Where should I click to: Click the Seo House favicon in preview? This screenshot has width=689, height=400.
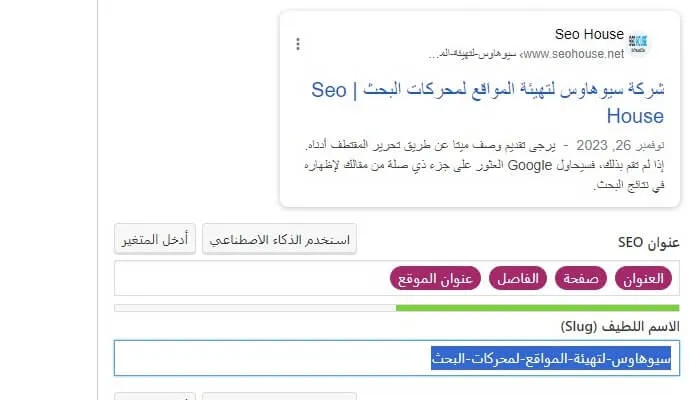point(638,44)
